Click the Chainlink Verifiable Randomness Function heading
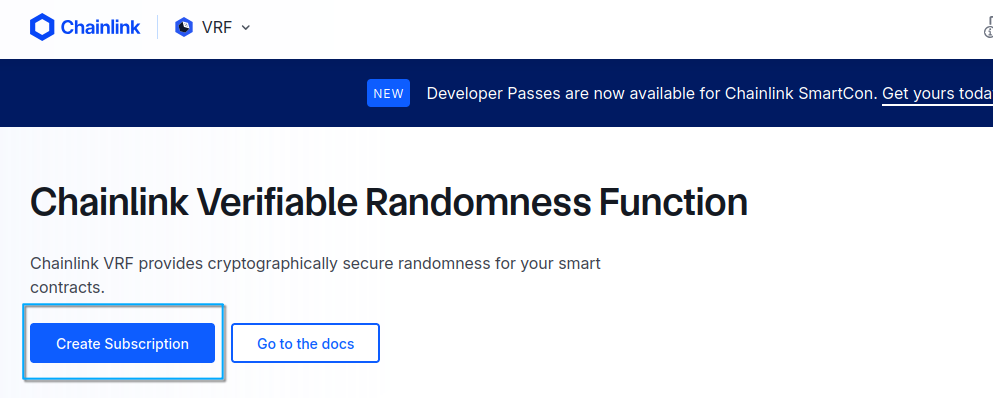Viewport: 993px width, 398px height. tap(389, 203)
